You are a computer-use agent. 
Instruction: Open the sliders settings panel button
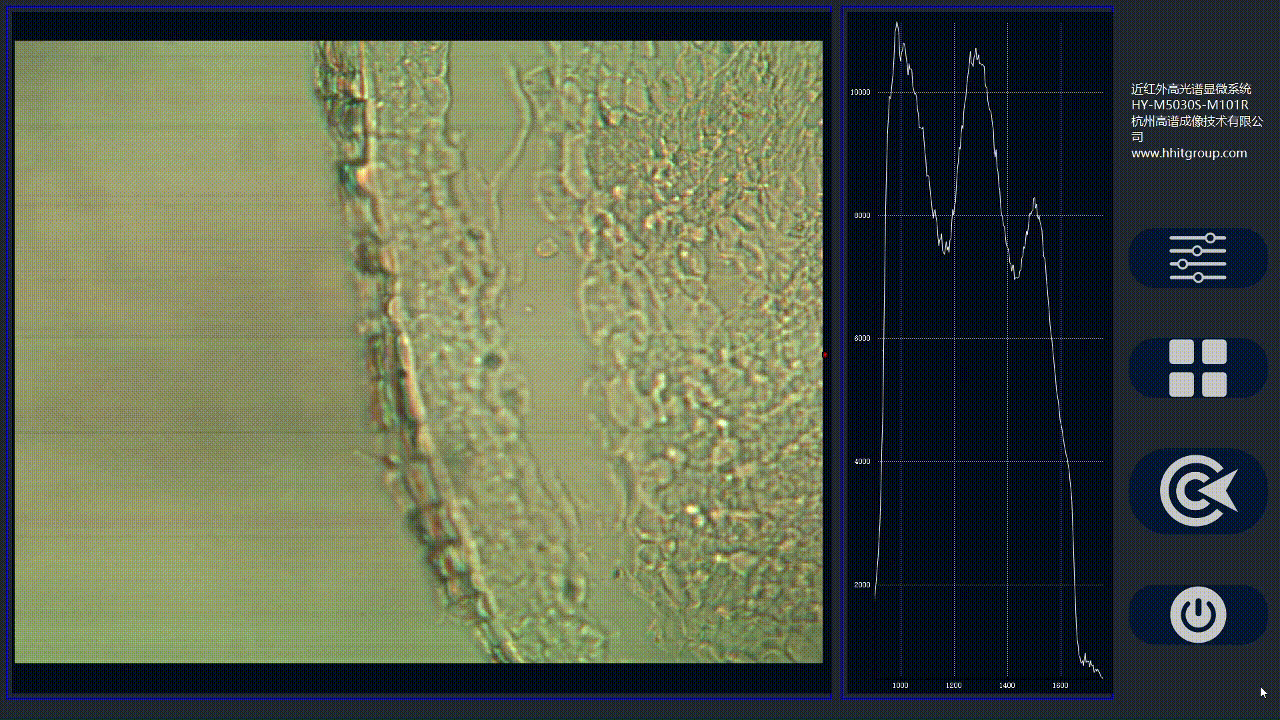[1197, 258]
